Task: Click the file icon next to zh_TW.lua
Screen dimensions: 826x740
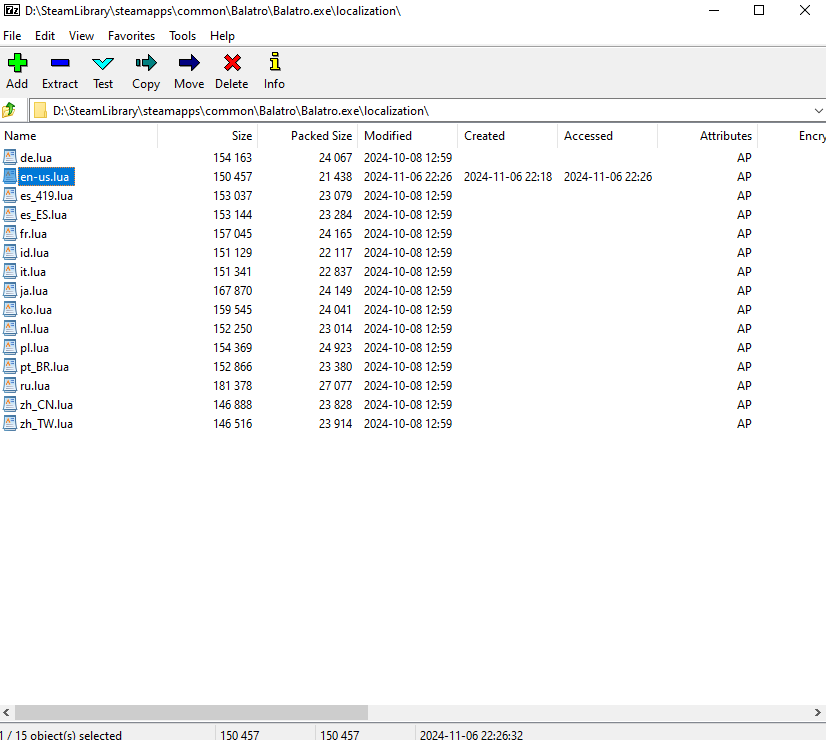Action: (9, 422)
